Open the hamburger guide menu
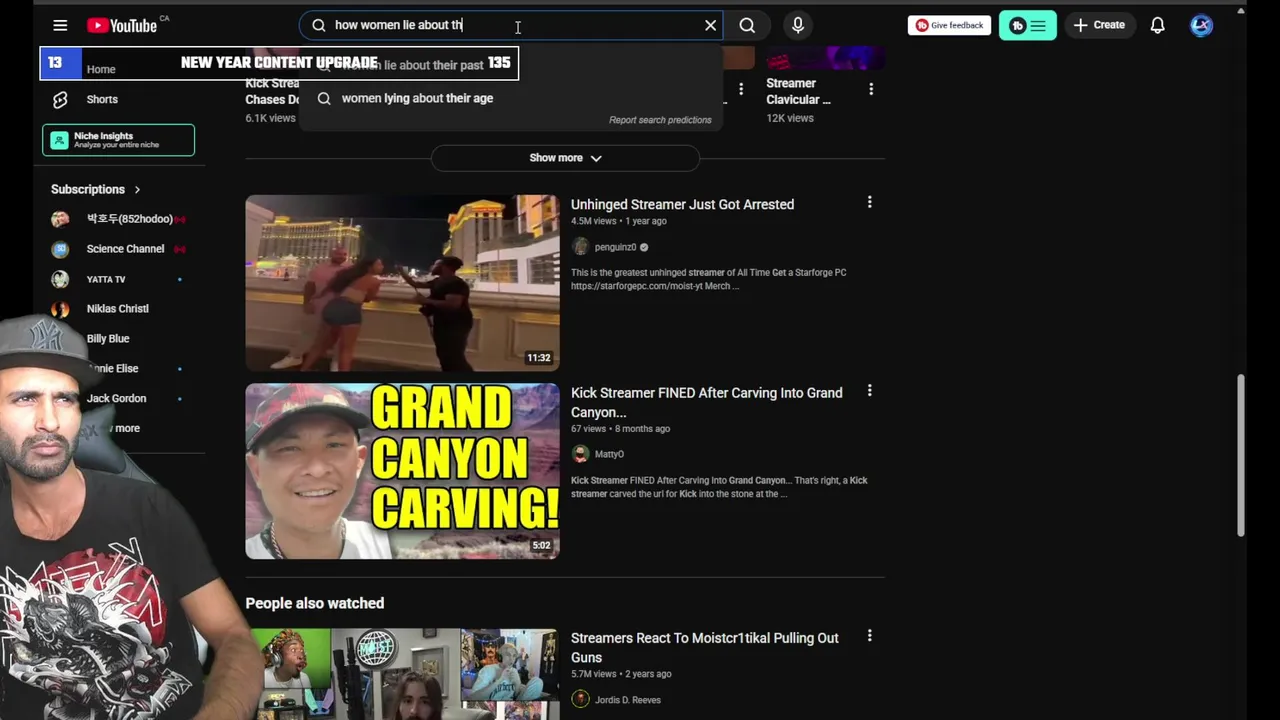This screenshot has height=720, width=1280. click(60, 25)
